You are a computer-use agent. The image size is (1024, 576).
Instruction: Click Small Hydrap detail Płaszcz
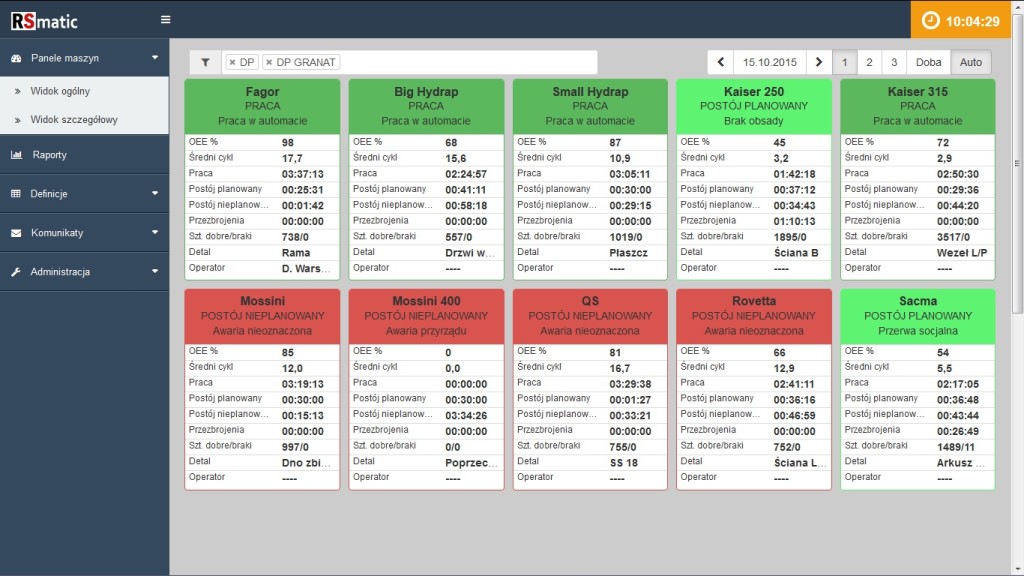pyautogui.click(x=628, y=253)
